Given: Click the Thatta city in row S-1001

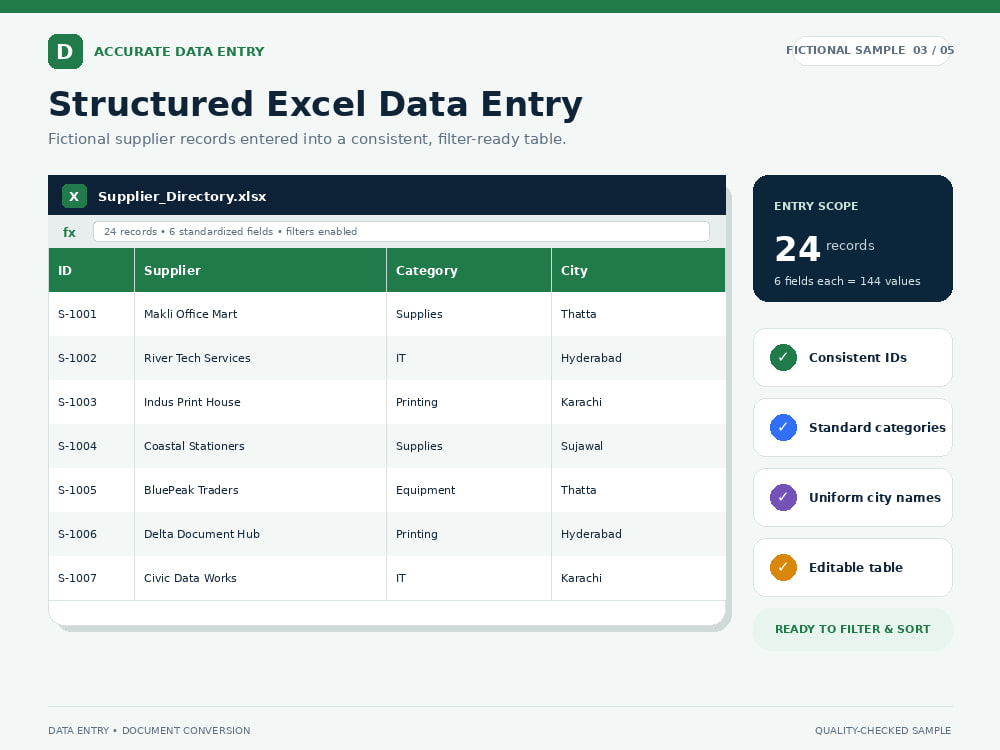Looking at the screenshot, I should tap(638, 314).
